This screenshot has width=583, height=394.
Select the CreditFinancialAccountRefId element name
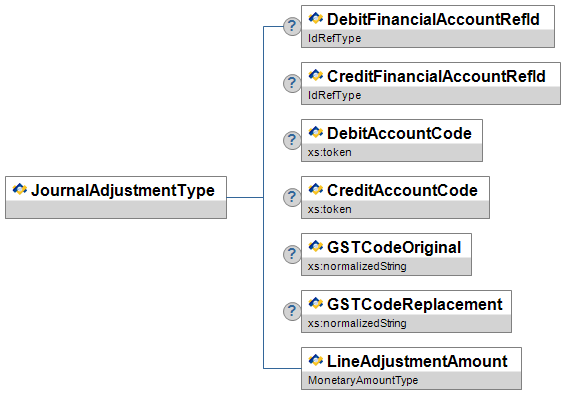(x=436, y=76)
